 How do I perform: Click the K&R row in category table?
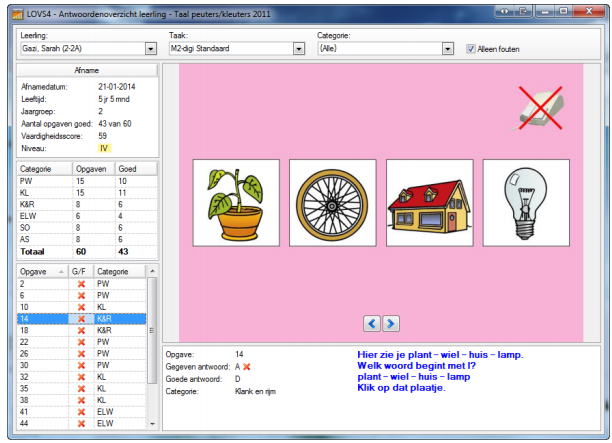87,205
